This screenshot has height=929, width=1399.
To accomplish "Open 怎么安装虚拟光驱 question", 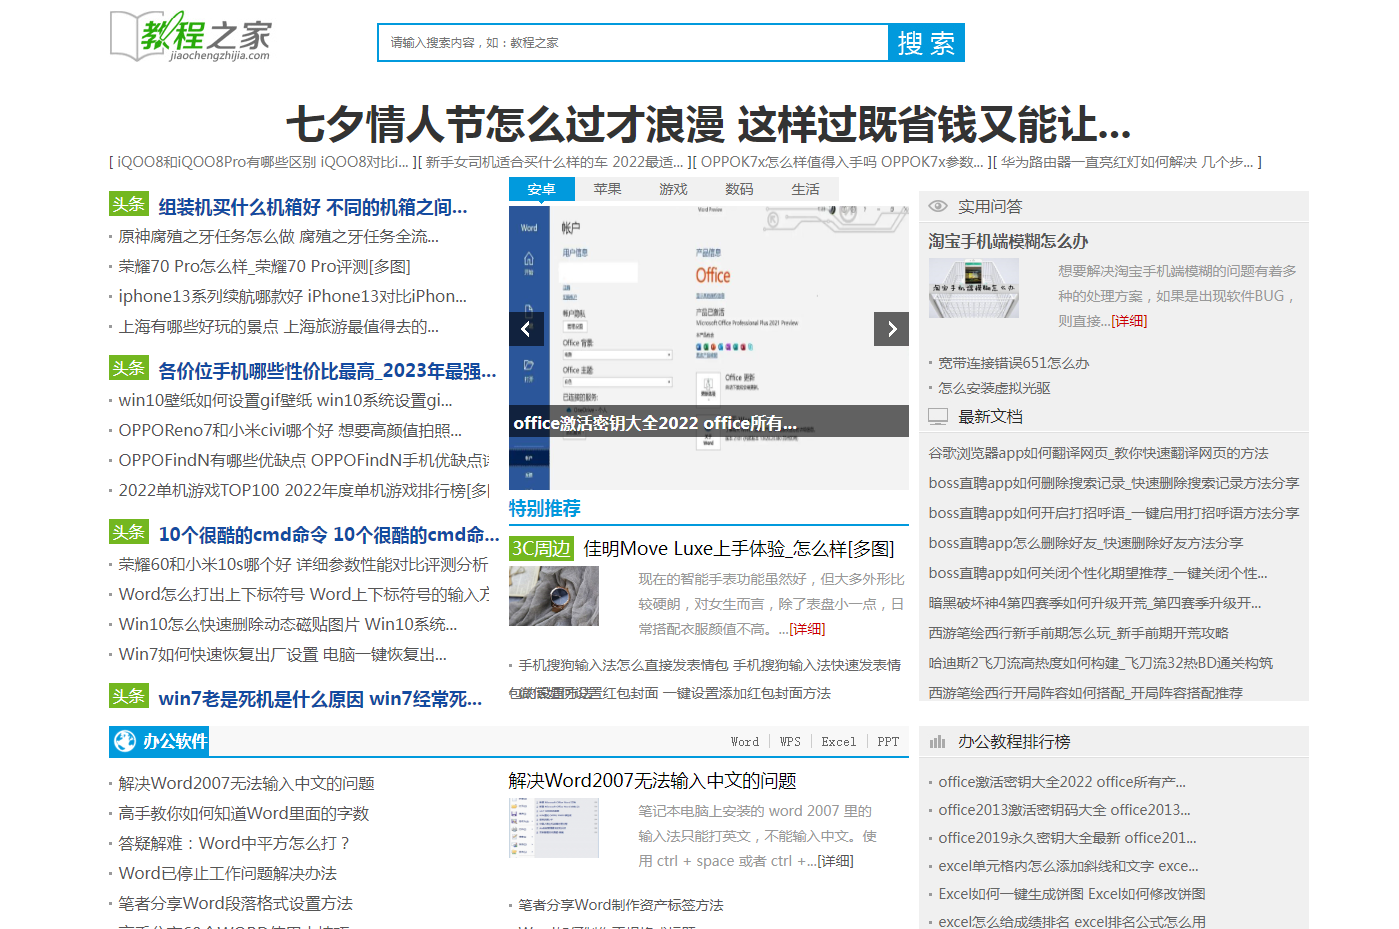I will point(994,388).
